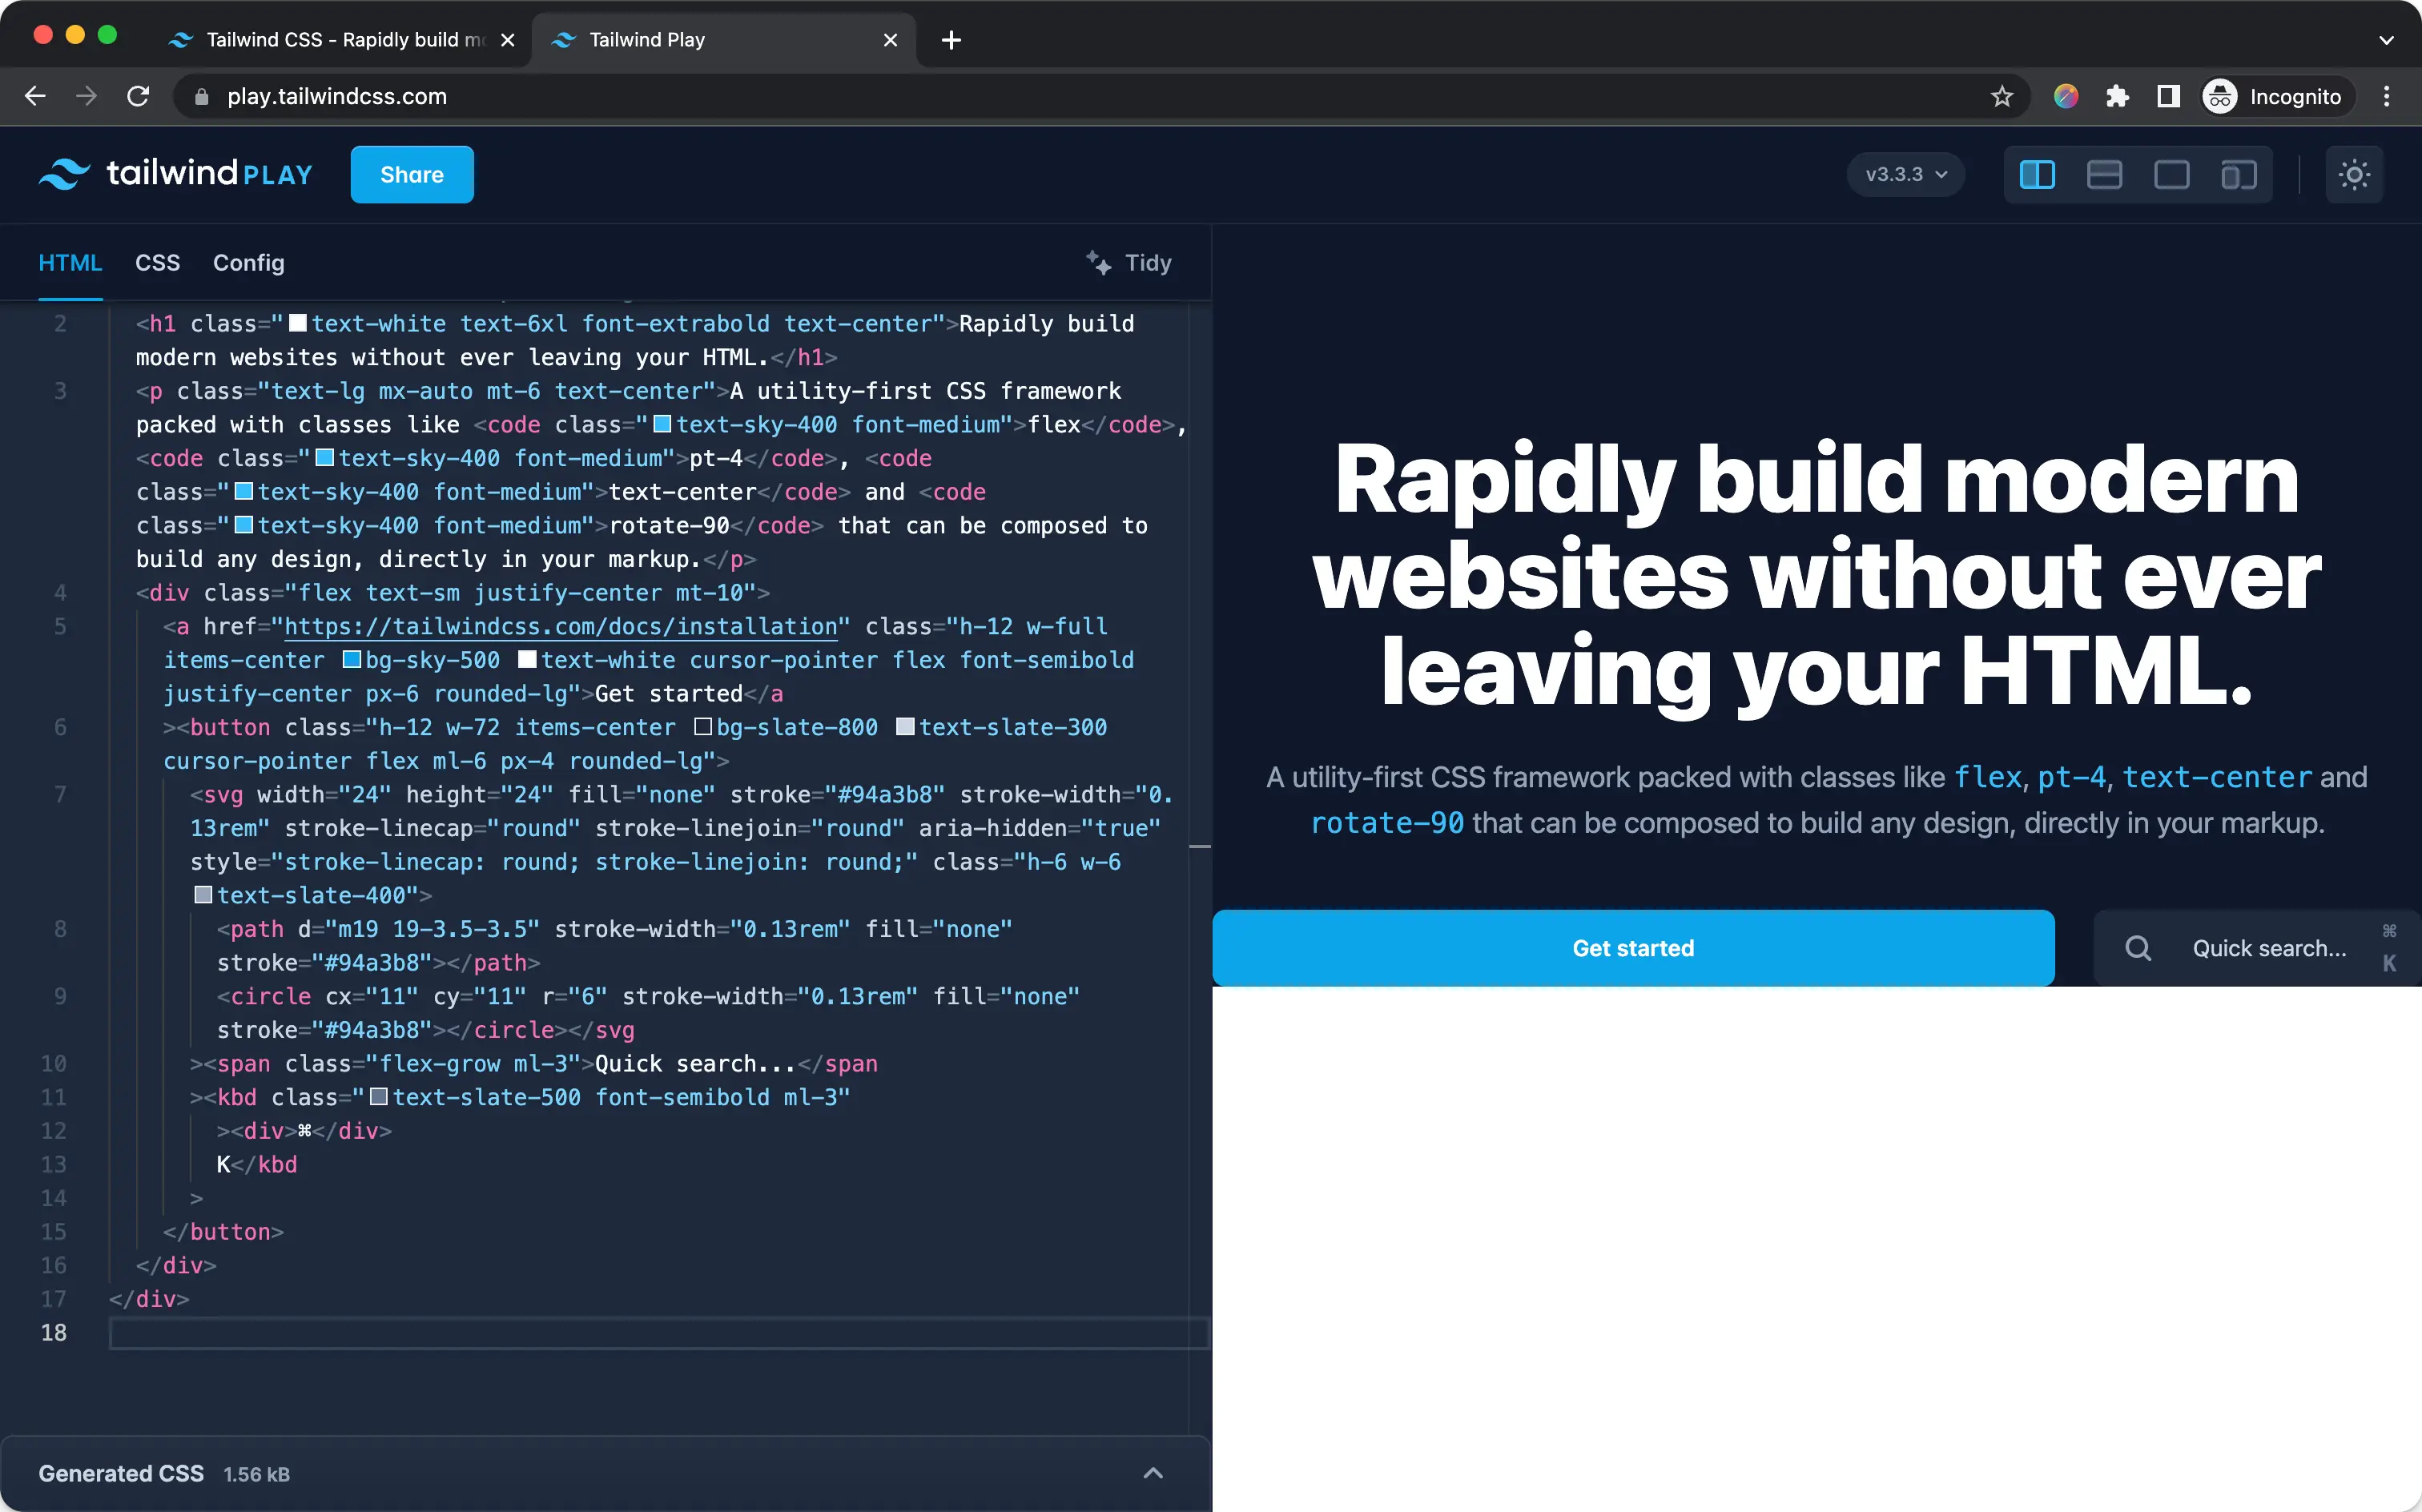Close the Tailwind CSS - Rapidly build tab
Image resolution: width=2422 pixels, height=1512 pixels.
(507, 40)
